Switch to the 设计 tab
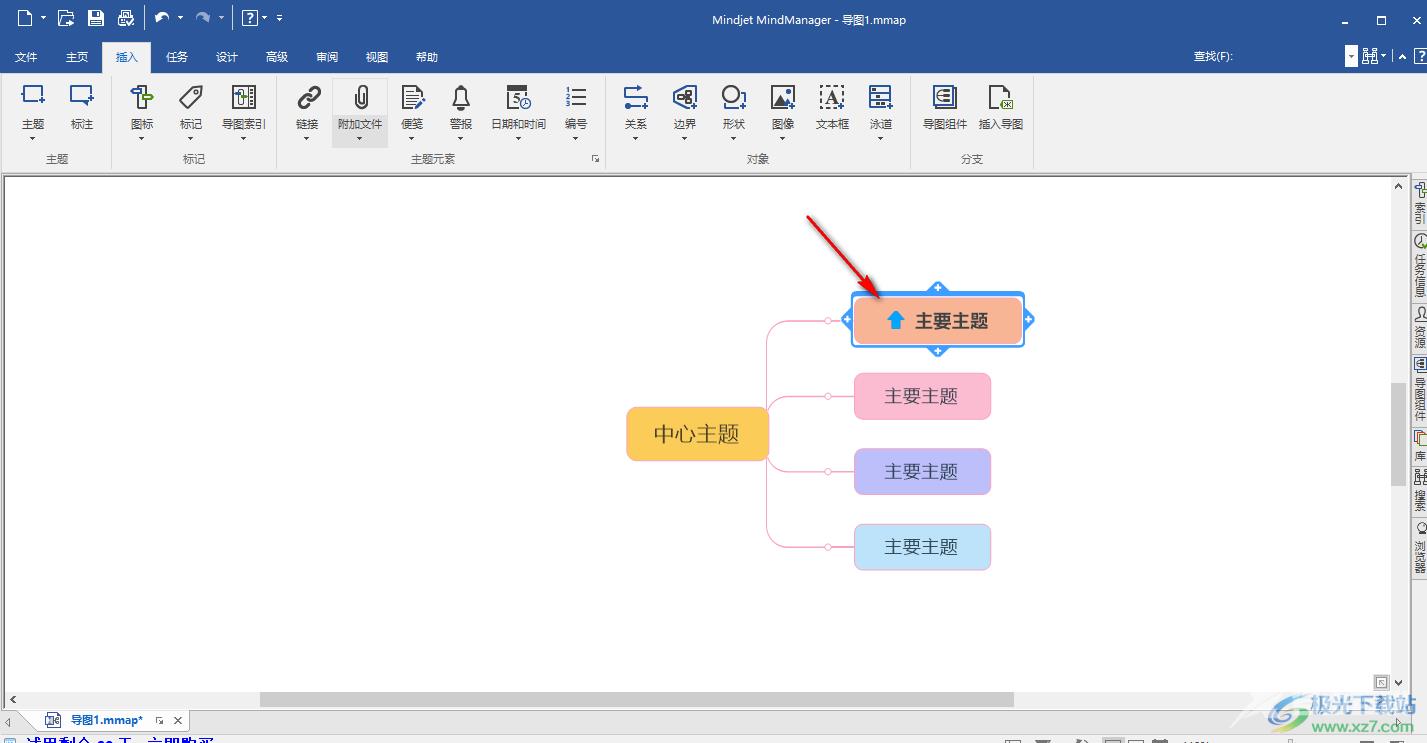Viewport: 1427px width, 743px height. pyautogui.click(x=227, y=57)
